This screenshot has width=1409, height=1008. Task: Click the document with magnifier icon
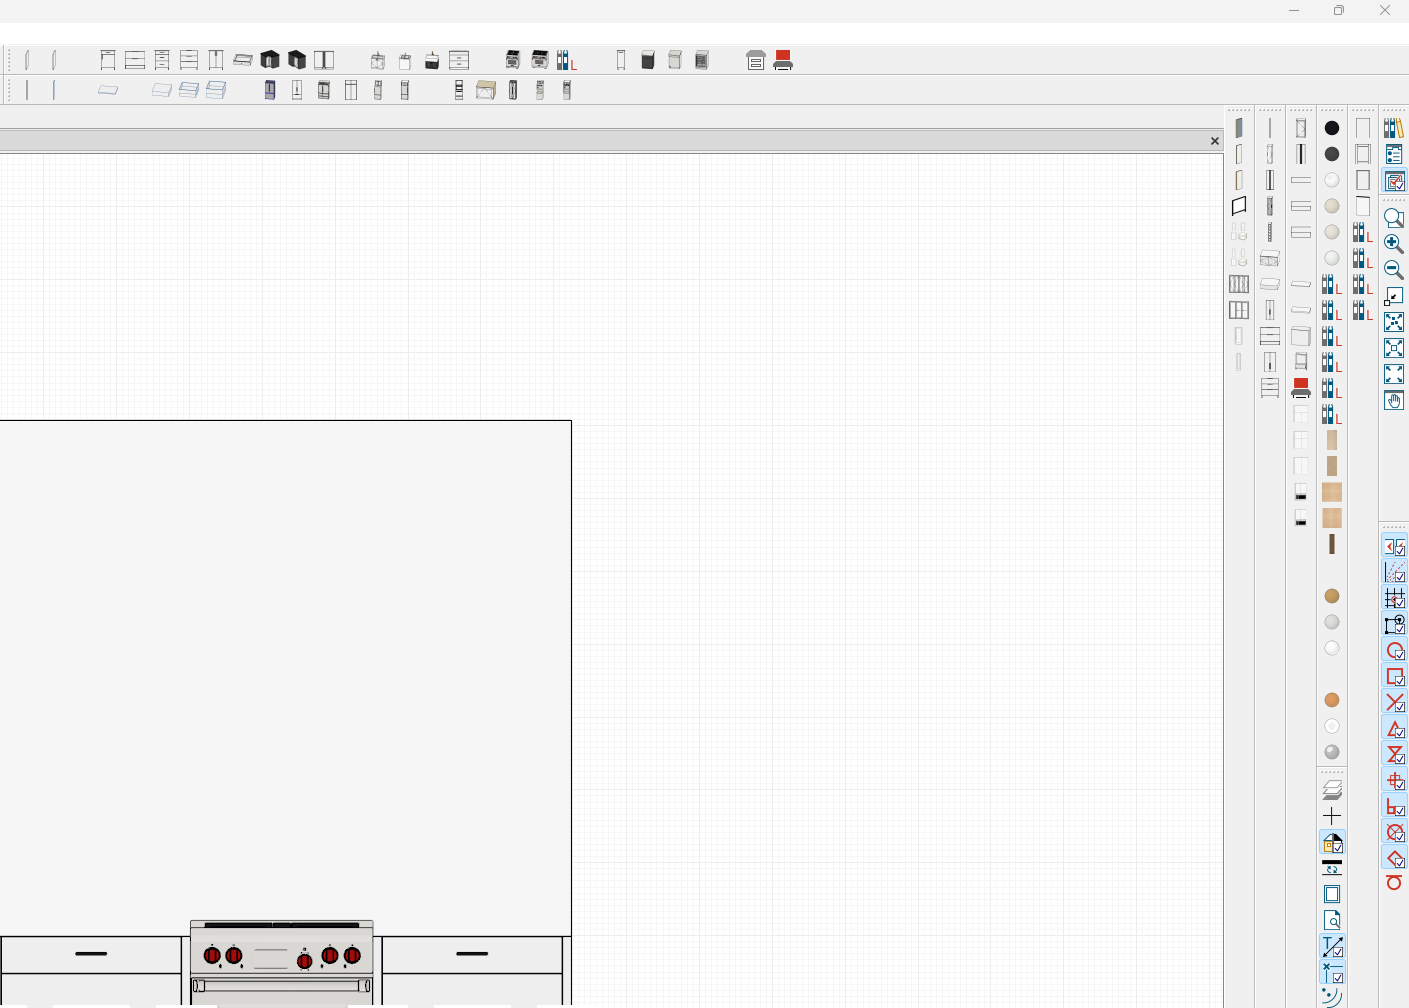[x=1332, y=920]
